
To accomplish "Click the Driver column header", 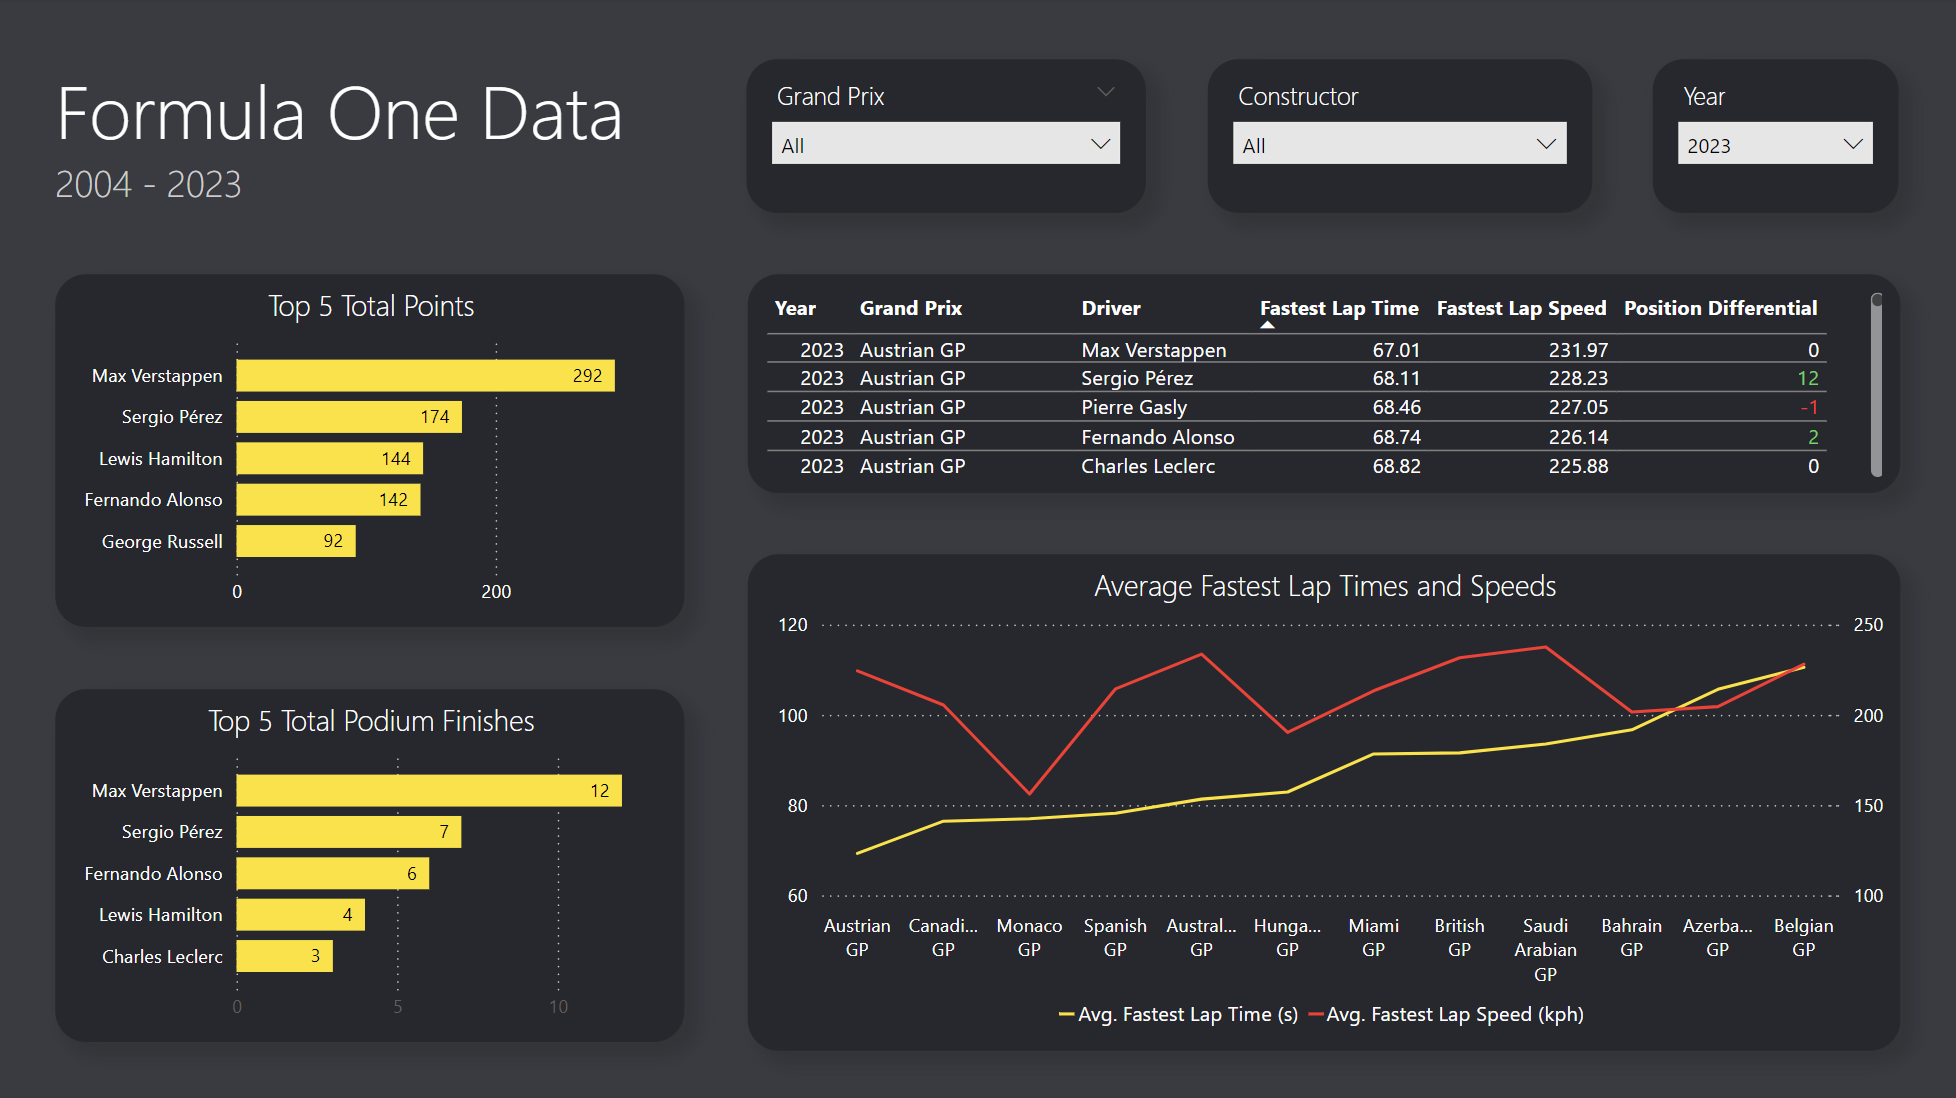I will (1110, 308).
